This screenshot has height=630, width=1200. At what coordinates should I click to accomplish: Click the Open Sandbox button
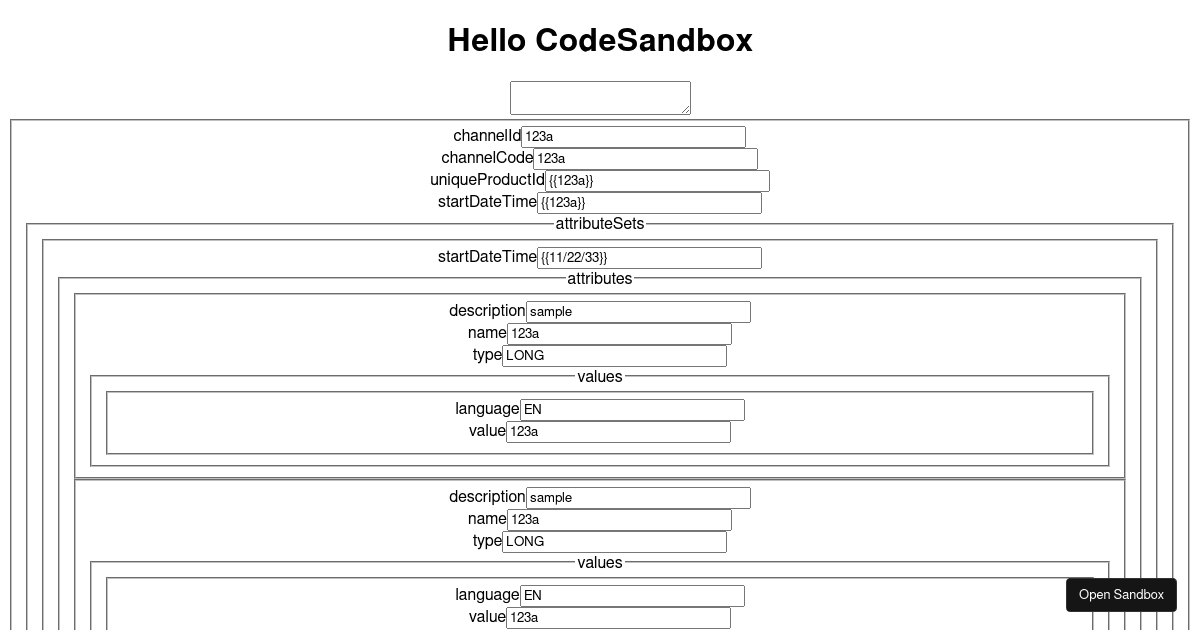(x=1121, y=594)
